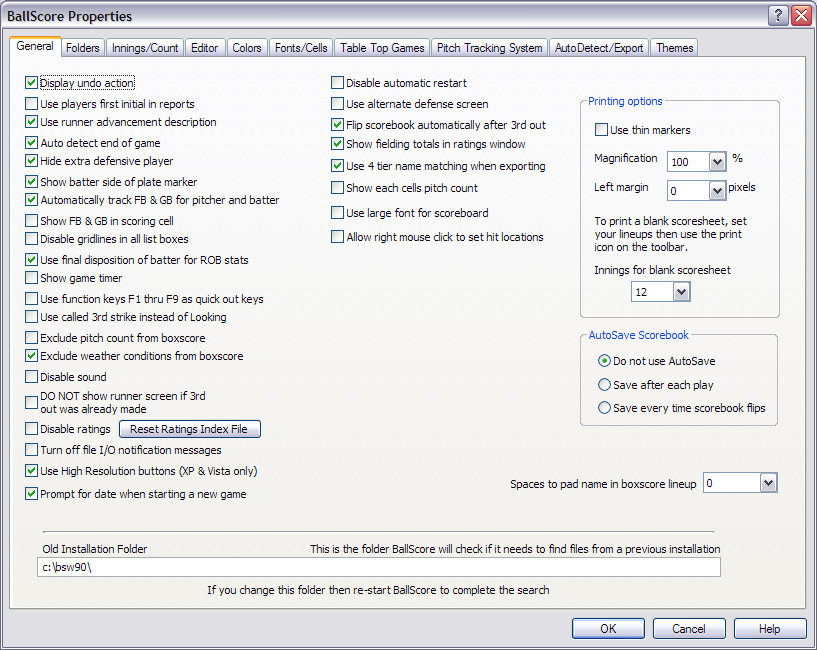Select the General tab
Screen dimensions: 817x650
click(35, 46)
